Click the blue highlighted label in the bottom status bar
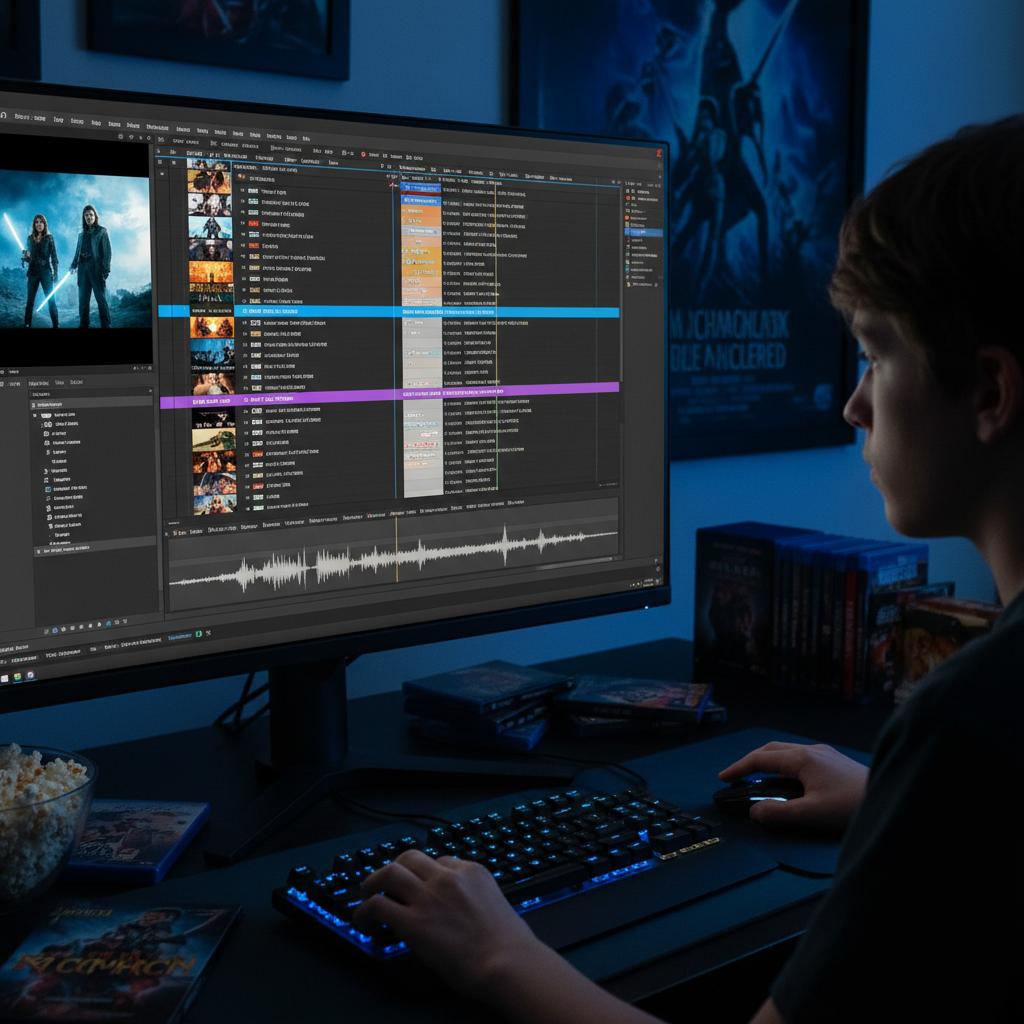 pos(180,636)
